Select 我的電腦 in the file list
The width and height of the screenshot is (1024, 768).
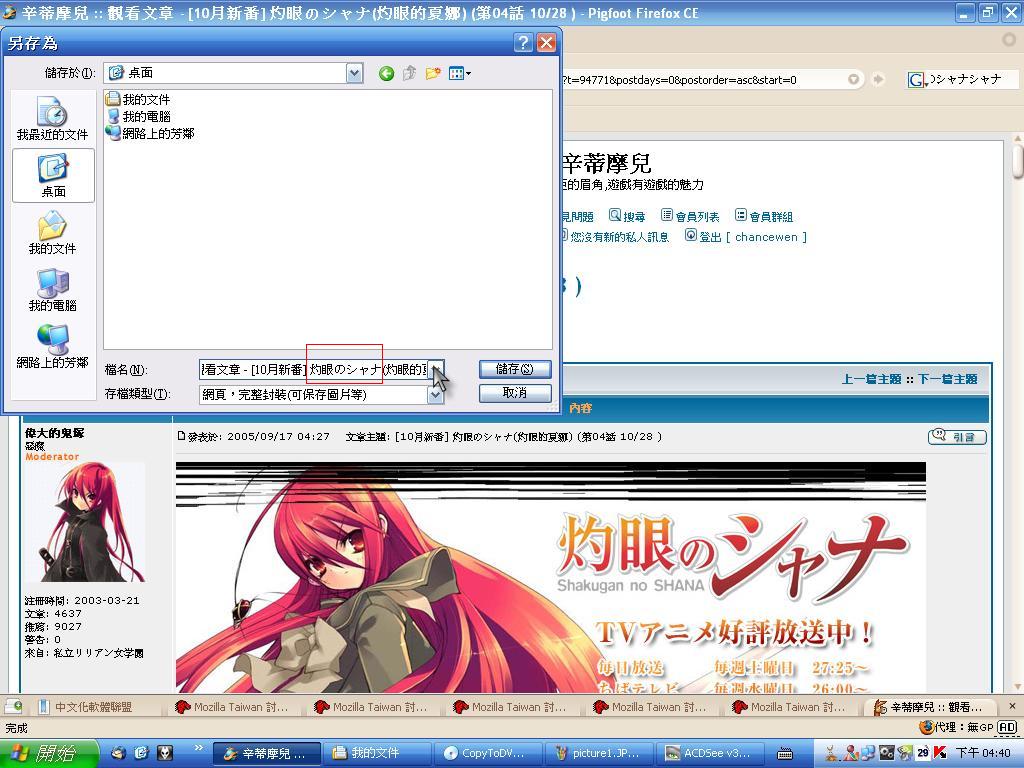tap(138, 116)
